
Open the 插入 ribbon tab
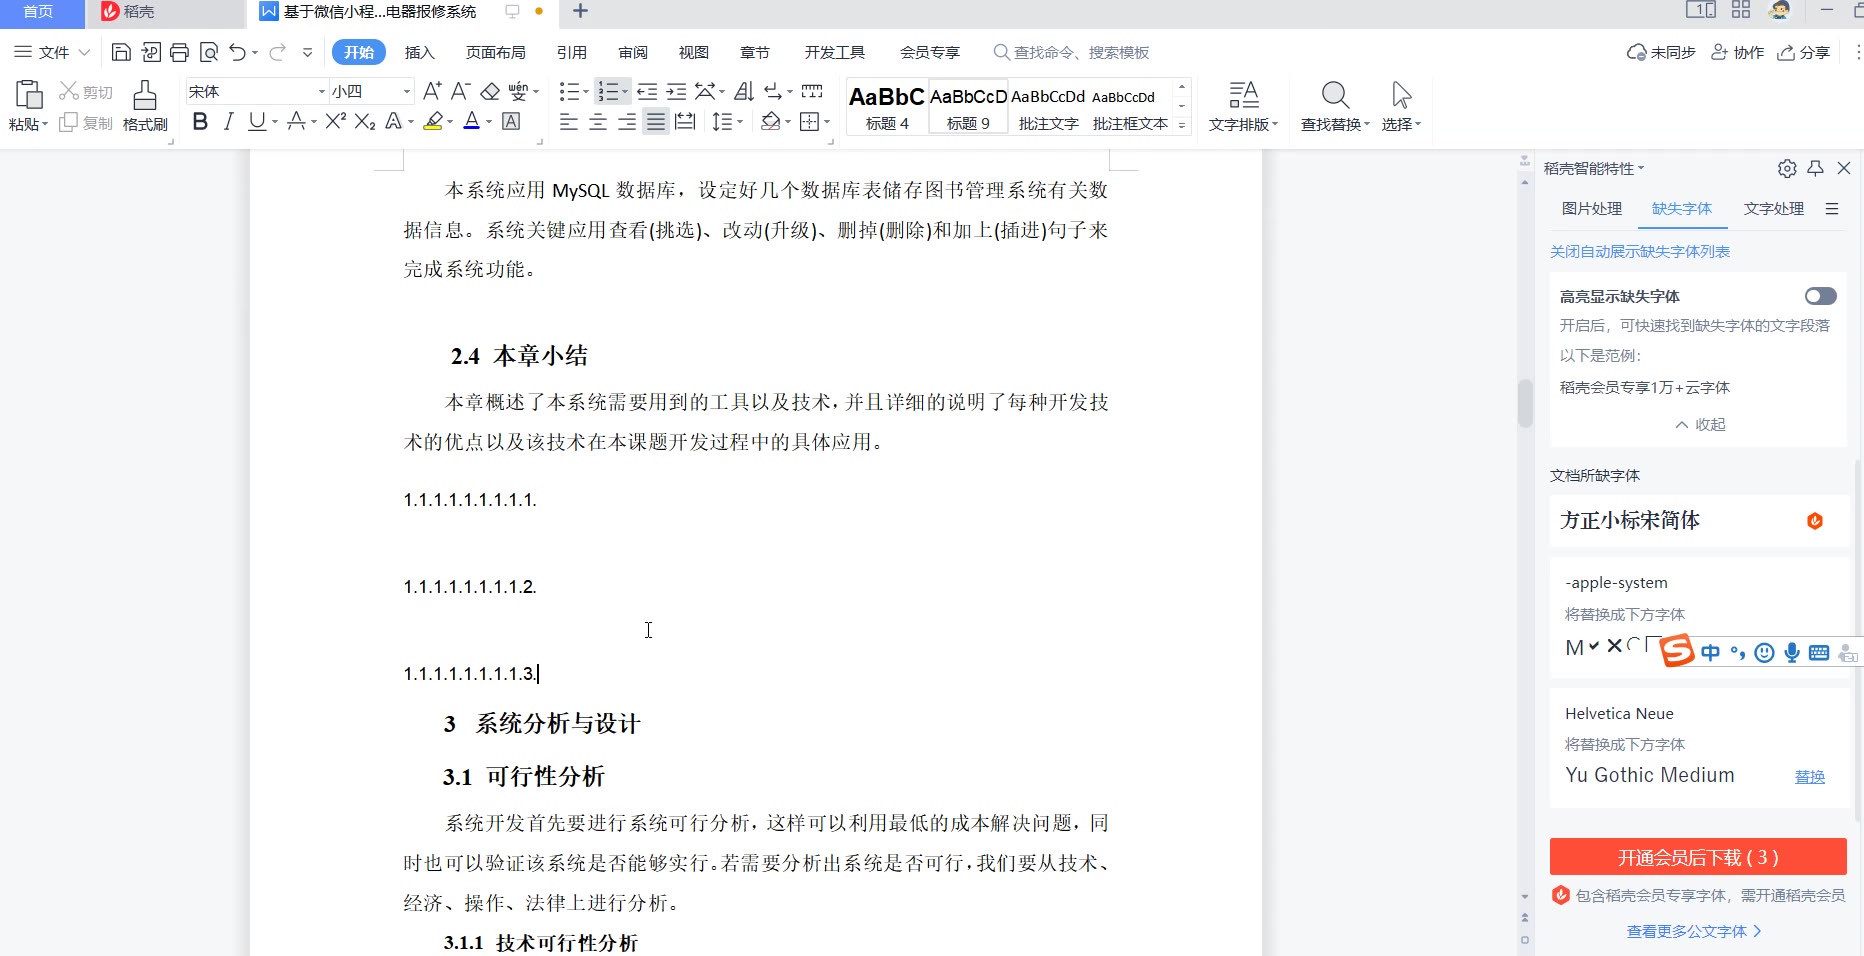[419, 52]
